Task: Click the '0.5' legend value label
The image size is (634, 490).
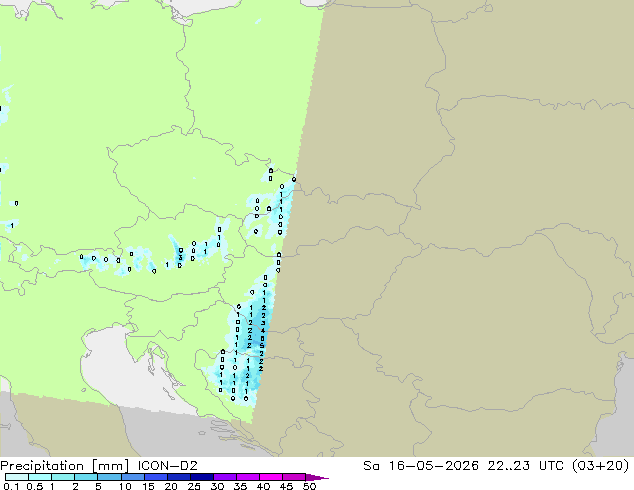Action: click(35, 486)
